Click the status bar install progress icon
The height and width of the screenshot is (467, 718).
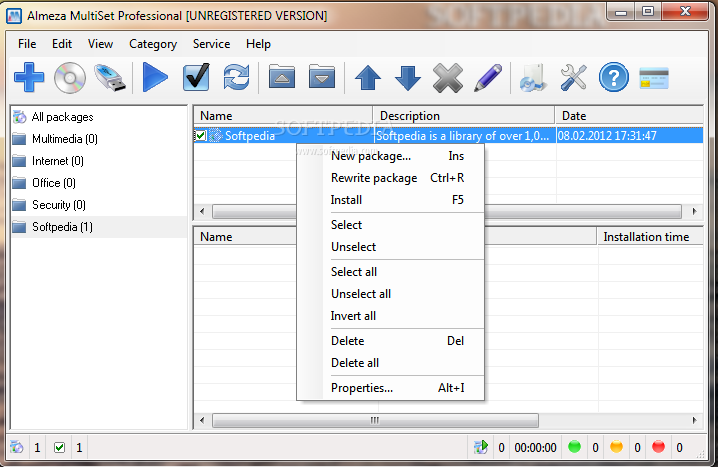coord(481,447)
